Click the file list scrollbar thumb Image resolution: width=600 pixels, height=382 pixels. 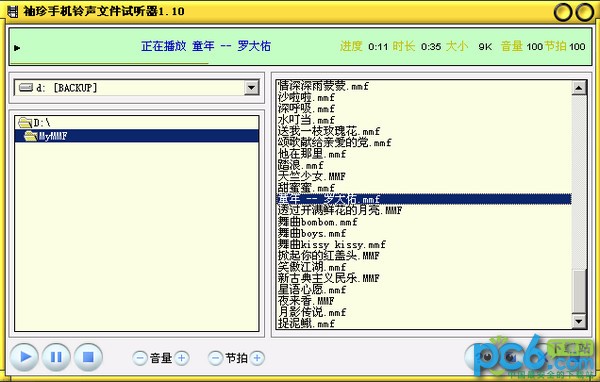(x=579, y=291)
